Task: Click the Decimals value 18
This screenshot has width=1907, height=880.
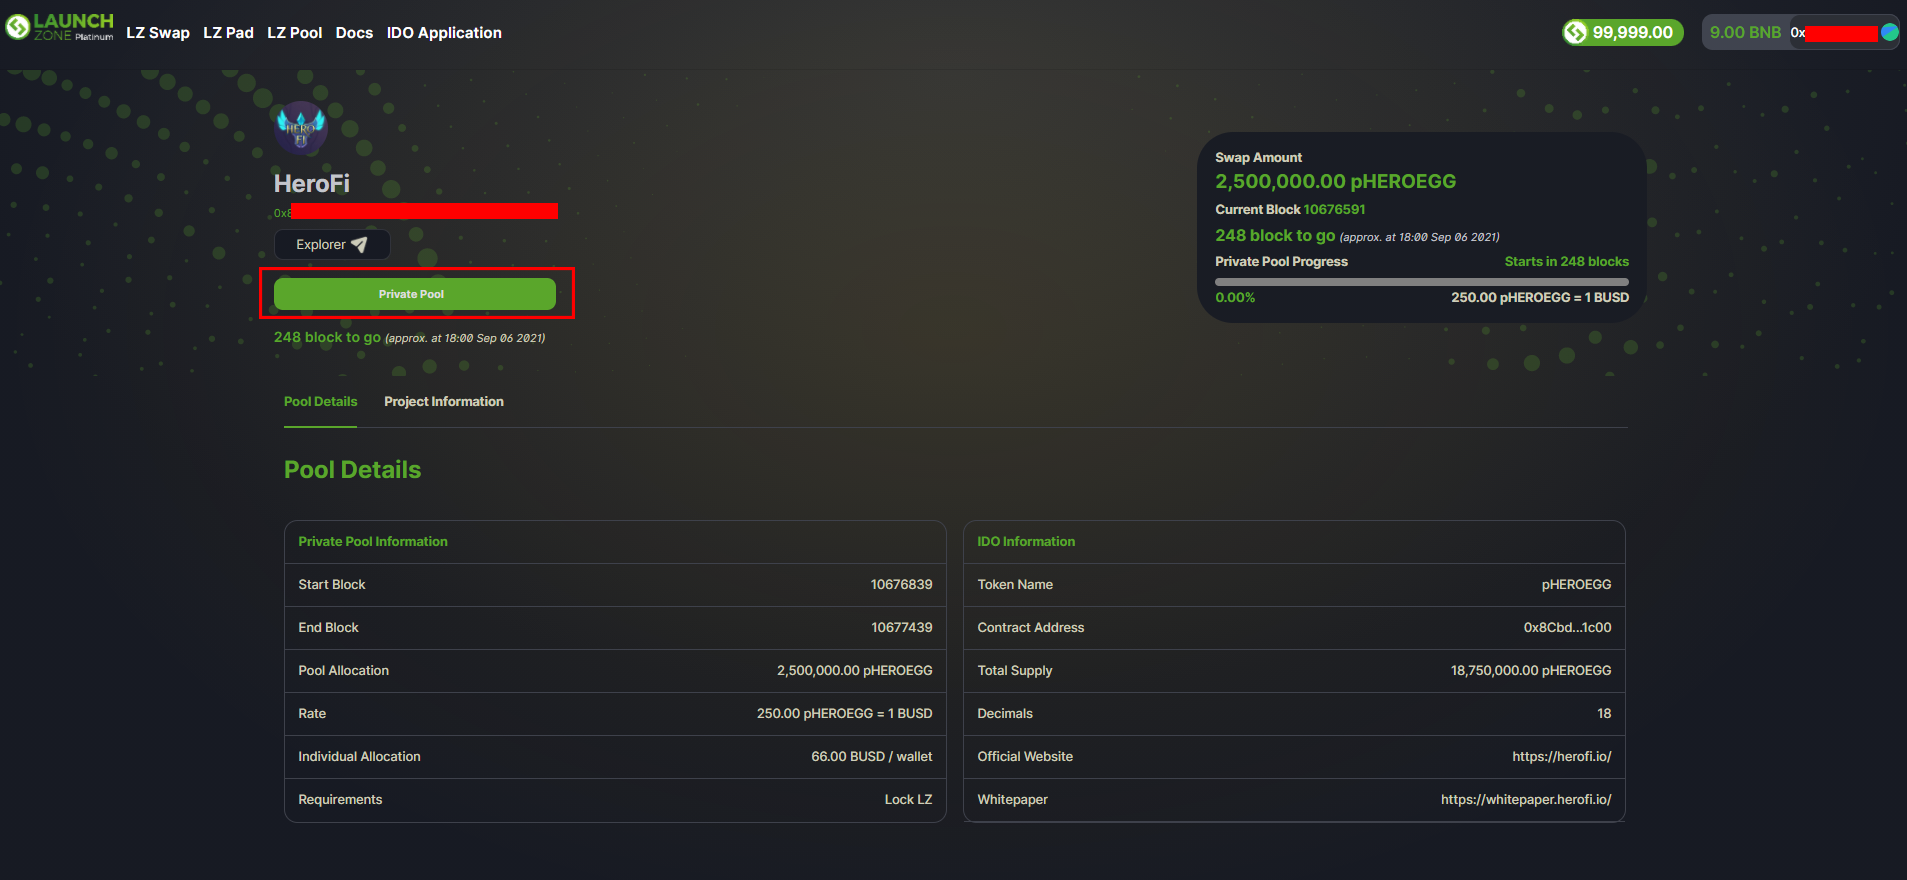Action: tap(1604, 713)
